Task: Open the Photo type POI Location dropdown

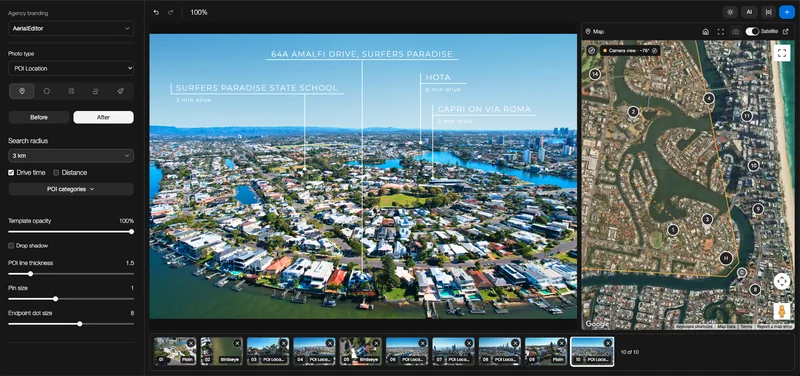Action: [x=71, y=68]
